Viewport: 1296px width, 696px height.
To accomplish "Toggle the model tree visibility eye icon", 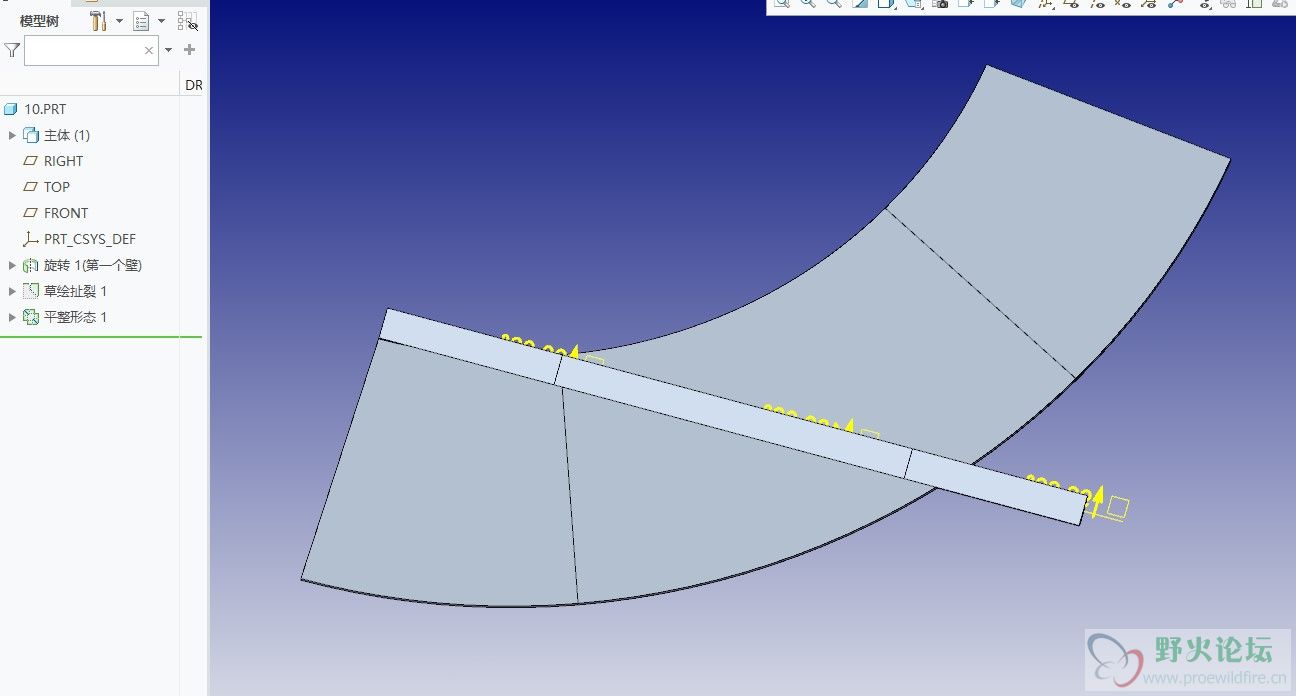I will 187,21.
